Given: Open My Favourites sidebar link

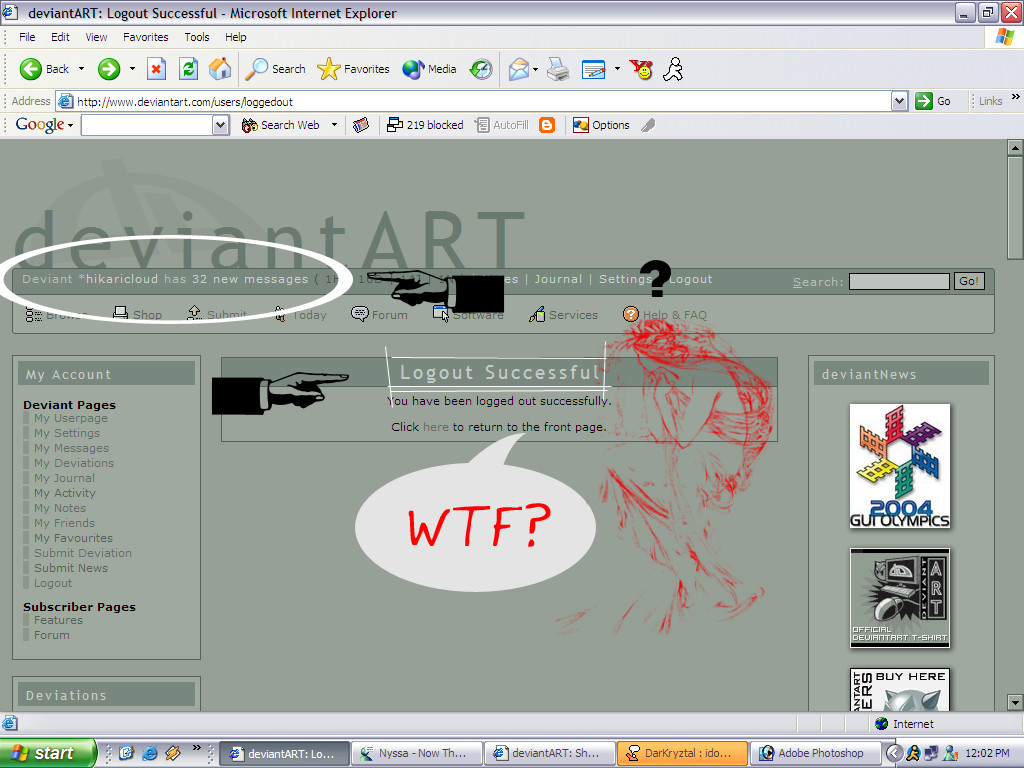Looking at the screenshot, I should (74, 538).
